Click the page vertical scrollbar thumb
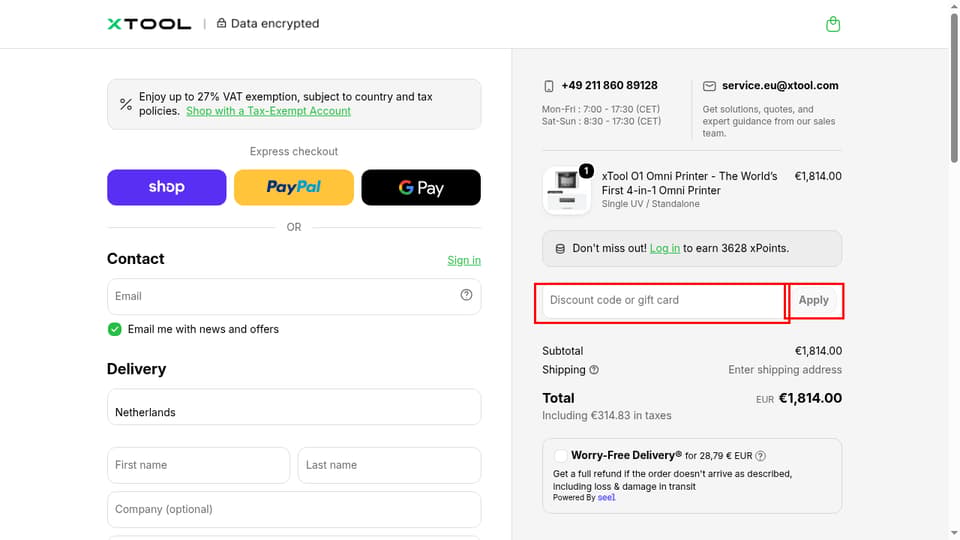Viewport: 960px width, 540px height. tap(954, 86)
